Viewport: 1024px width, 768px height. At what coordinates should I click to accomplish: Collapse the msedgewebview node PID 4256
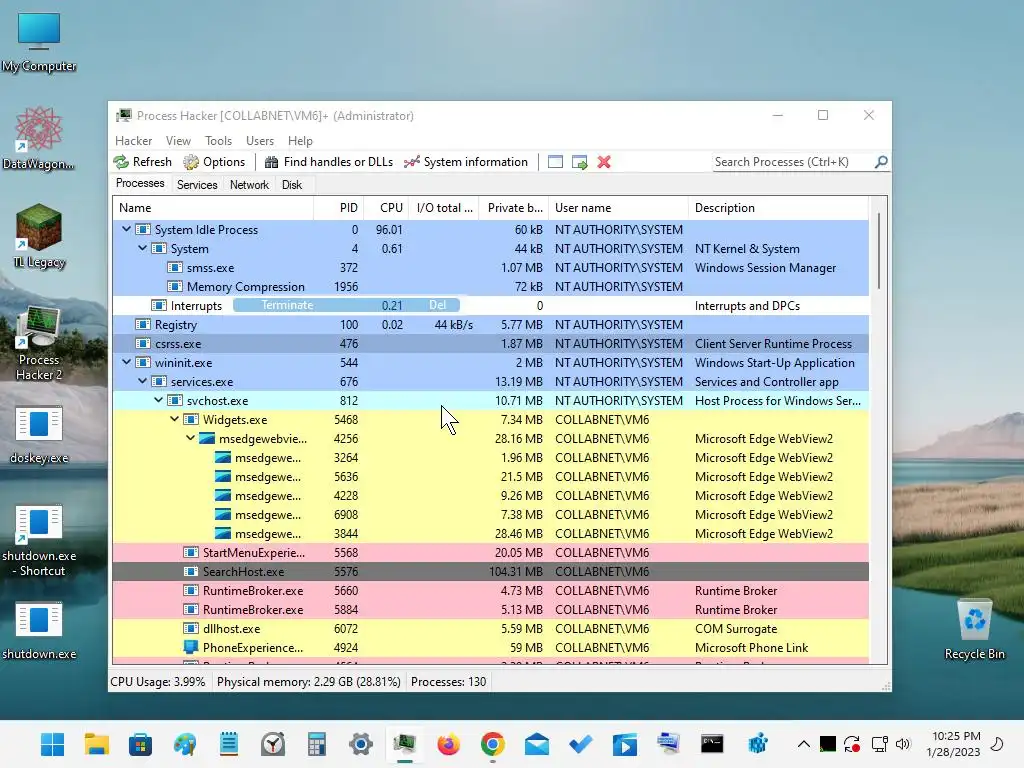click(x=190, y=438)
